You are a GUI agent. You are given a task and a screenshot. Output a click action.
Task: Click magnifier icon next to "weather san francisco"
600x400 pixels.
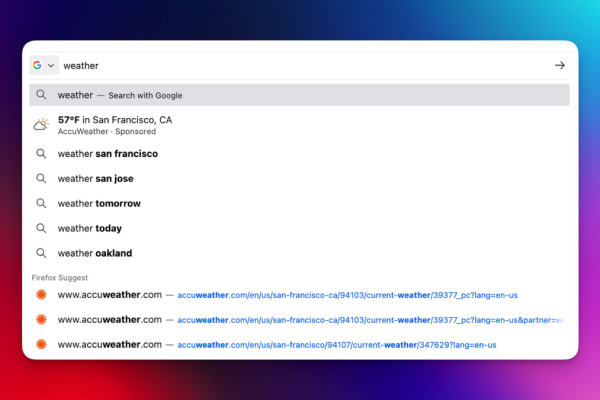41,154
